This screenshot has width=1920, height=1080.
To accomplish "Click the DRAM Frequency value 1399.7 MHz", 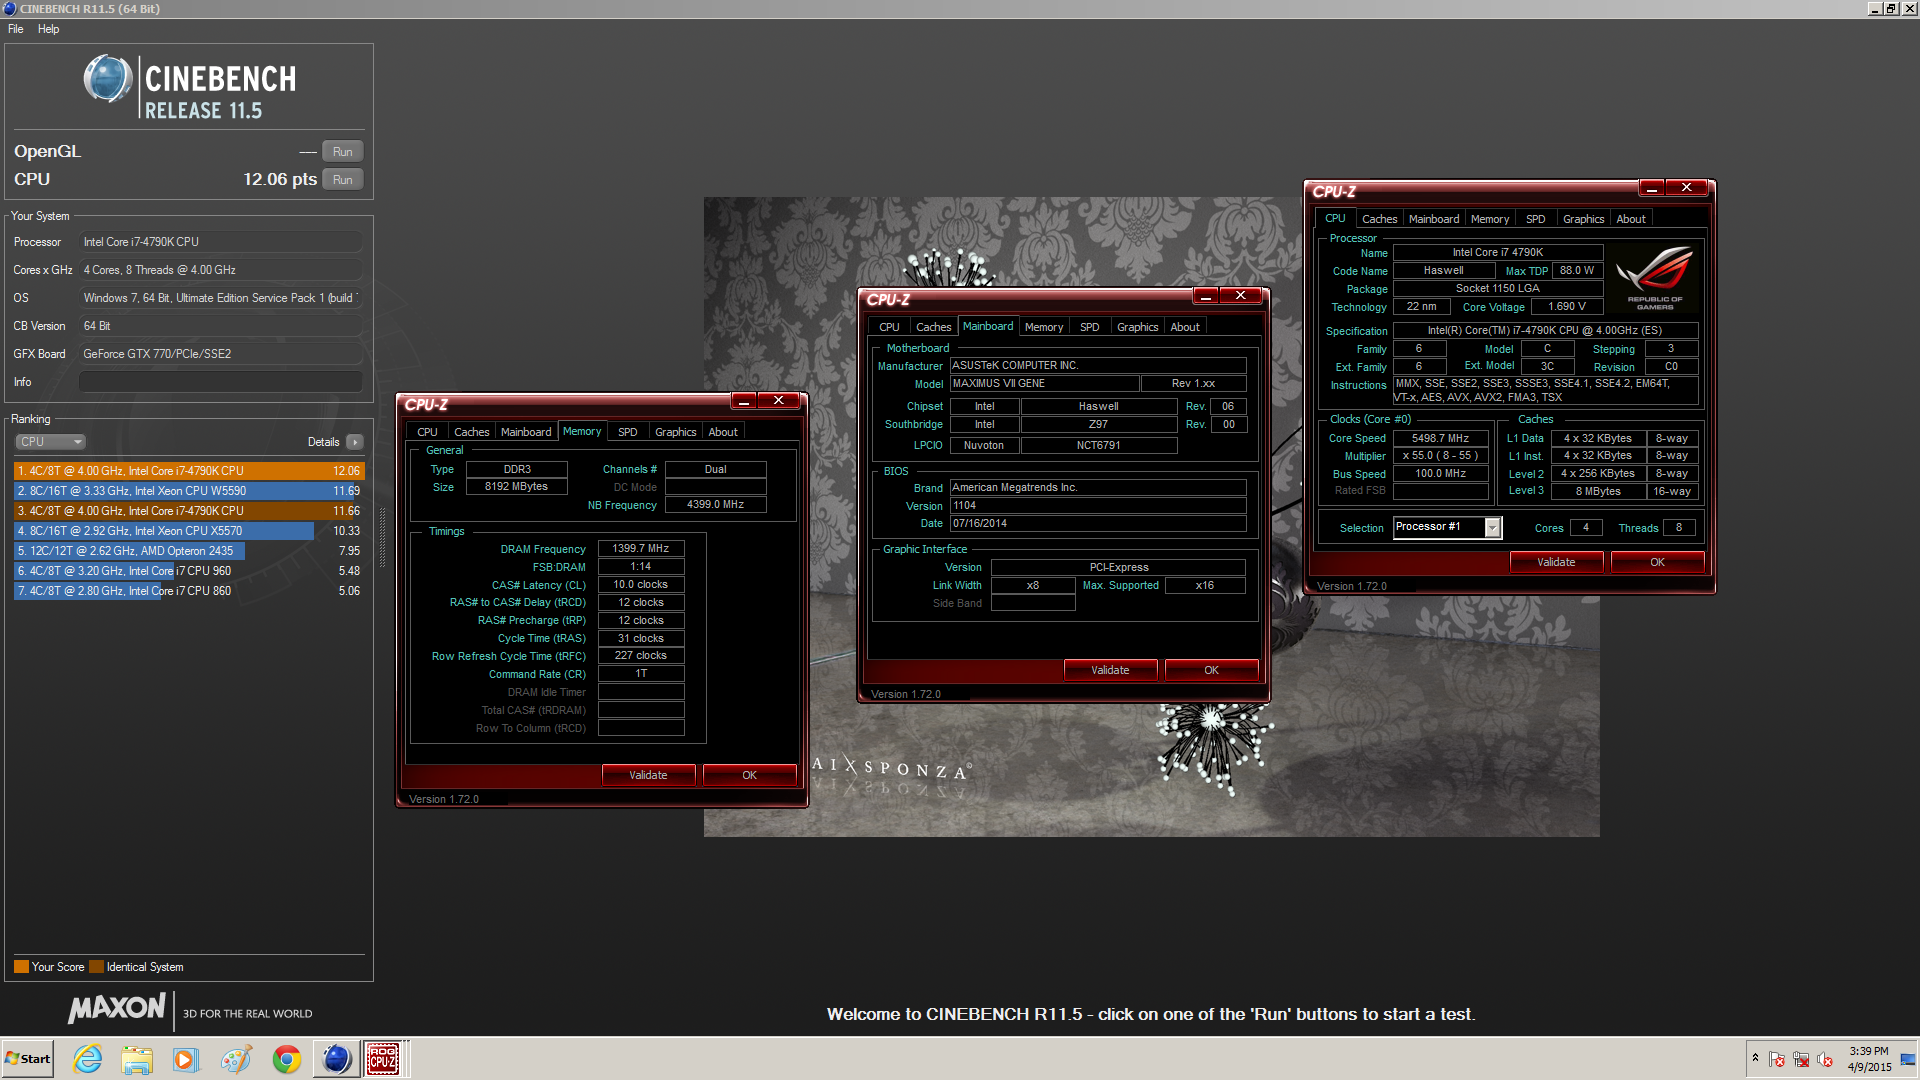I will click(641, 549).
